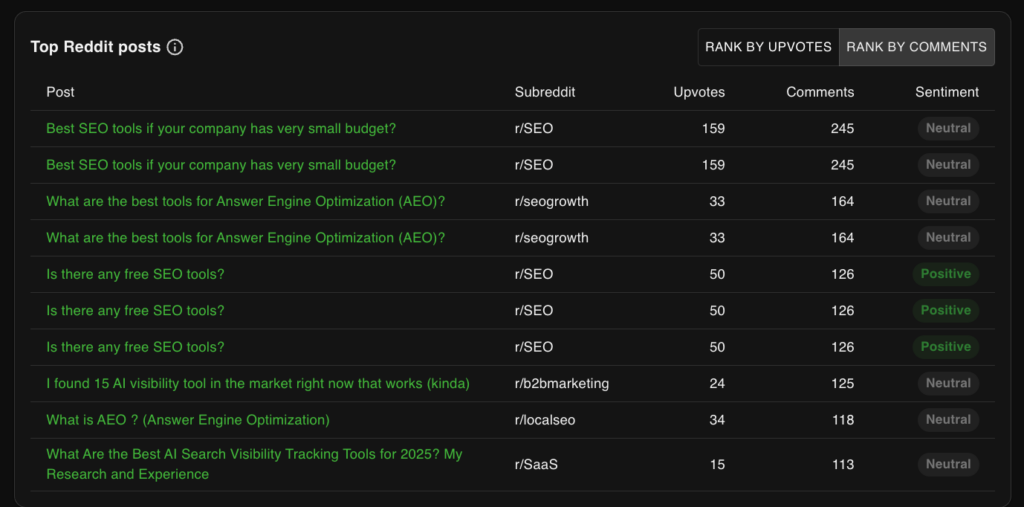Click the Top Reddit posts heading
This screenshot has width=1024, height=507.
coord(95,47)
